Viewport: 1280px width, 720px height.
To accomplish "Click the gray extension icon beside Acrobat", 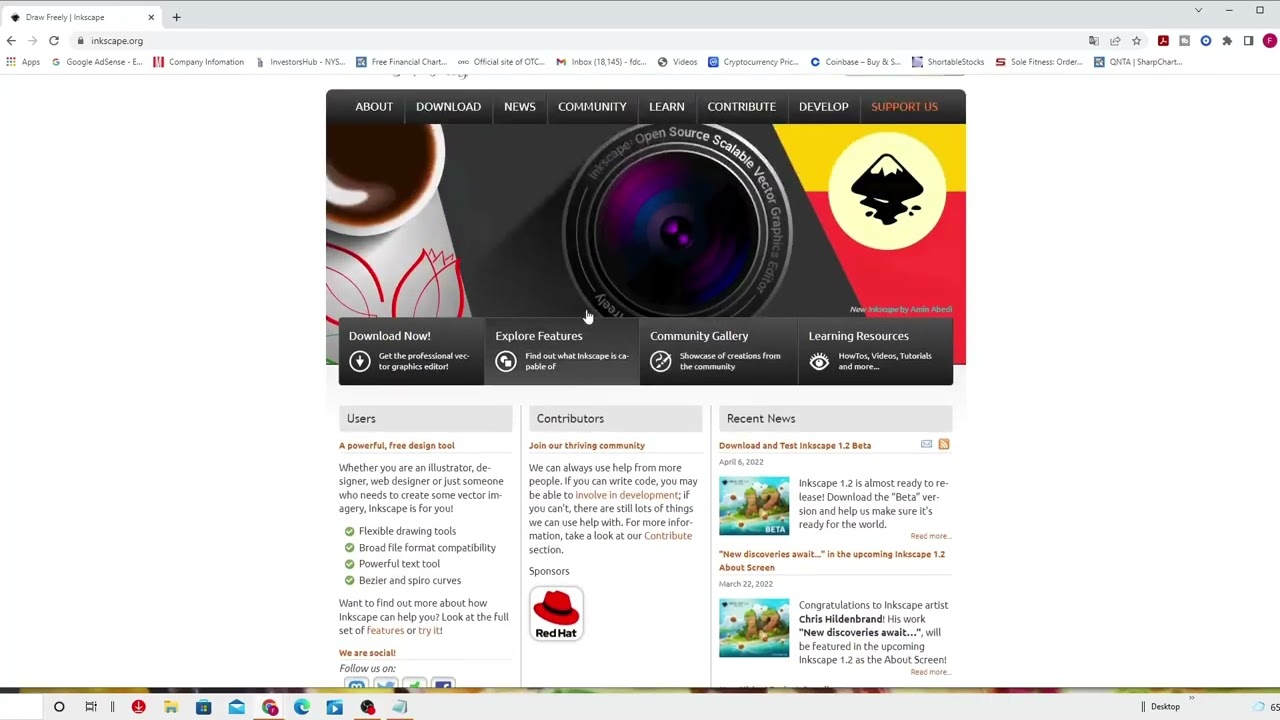I will point(1185,41).
